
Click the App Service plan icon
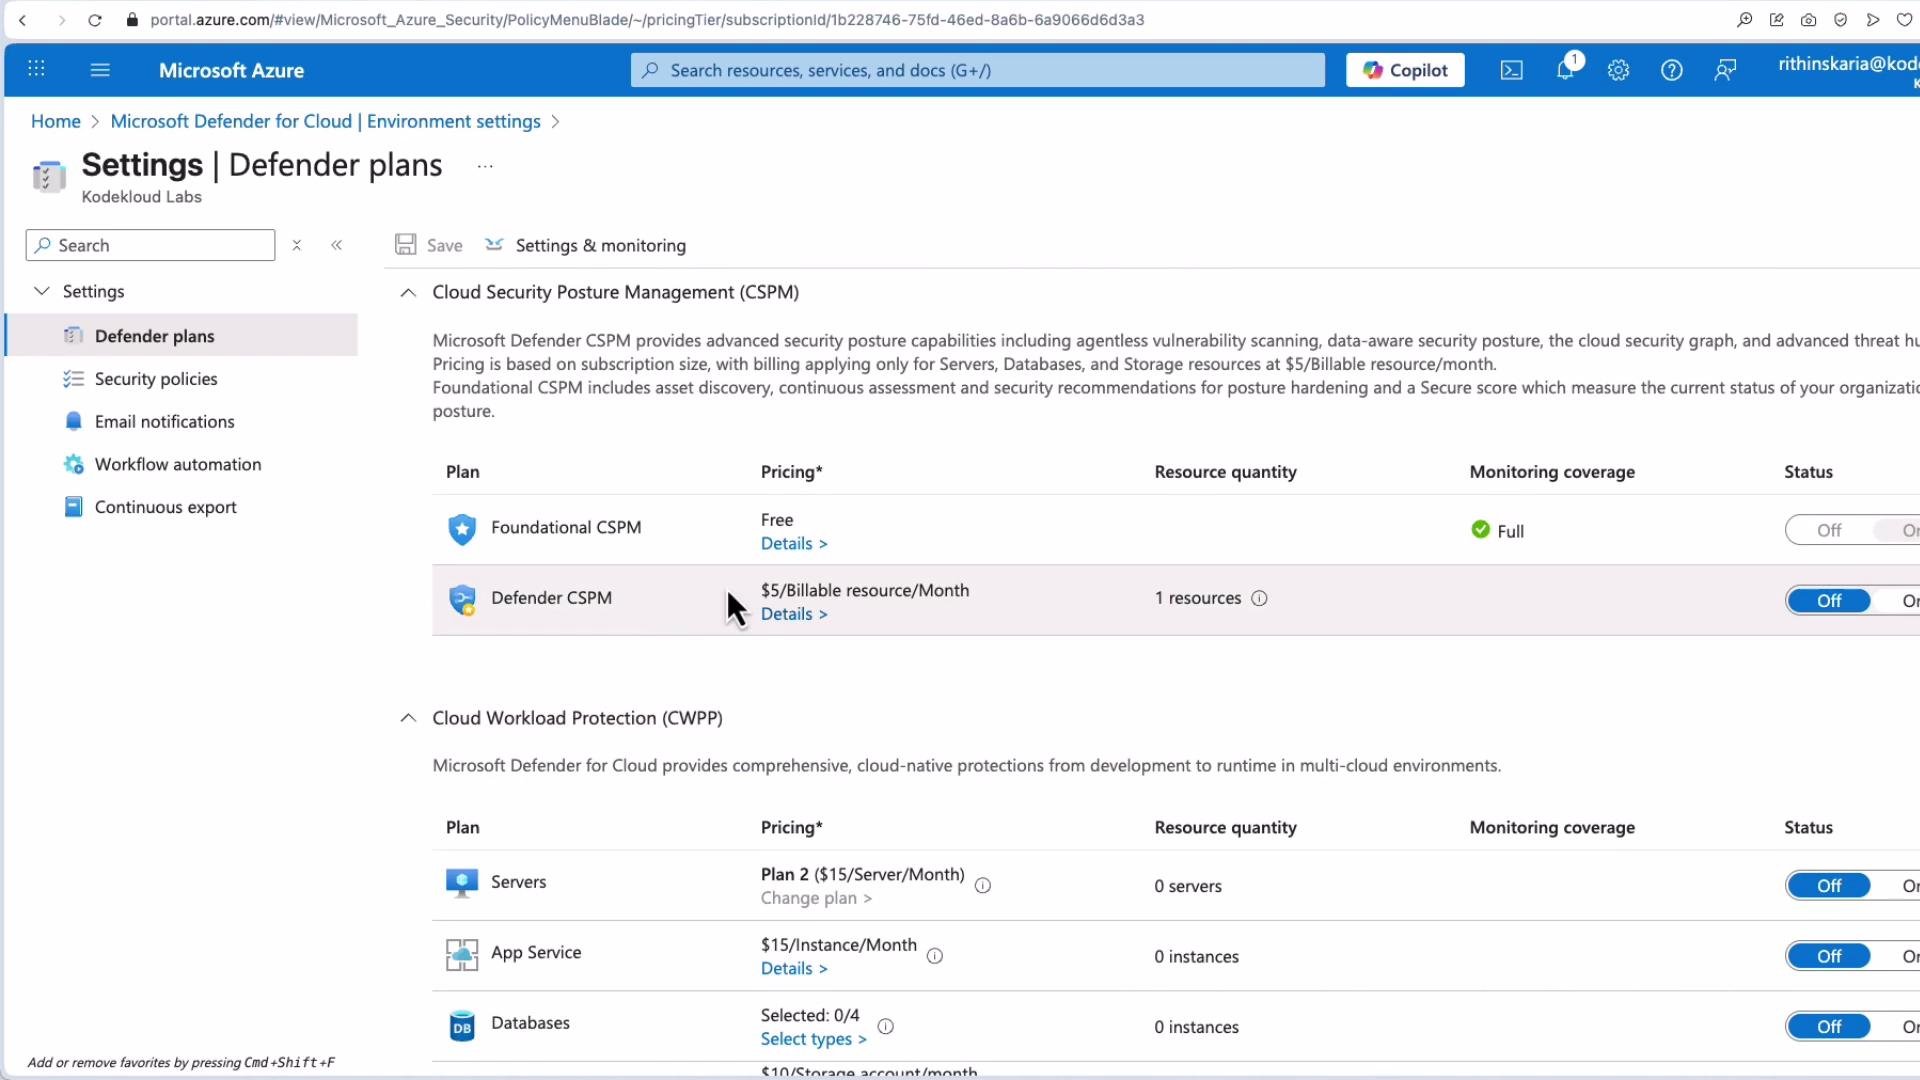pos(461,954)
